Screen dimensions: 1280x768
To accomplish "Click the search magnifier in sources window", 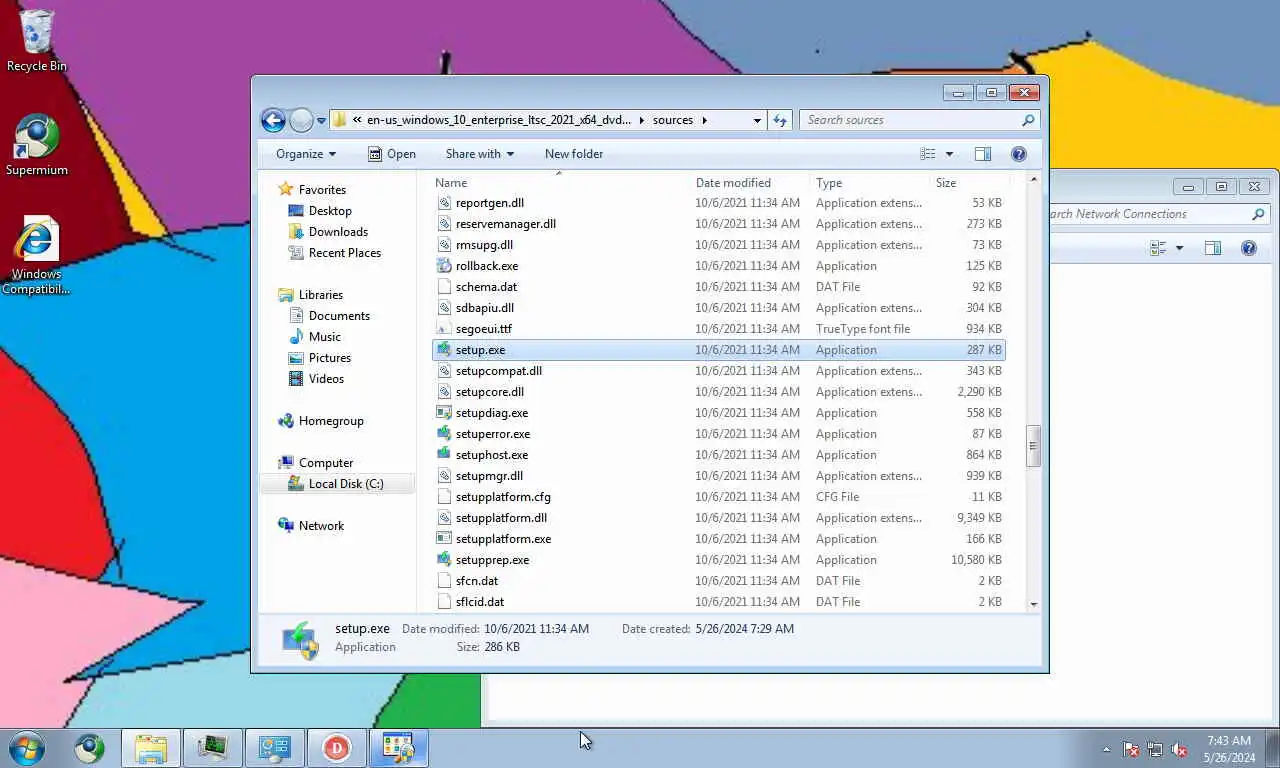I will tap(1028, 120).
